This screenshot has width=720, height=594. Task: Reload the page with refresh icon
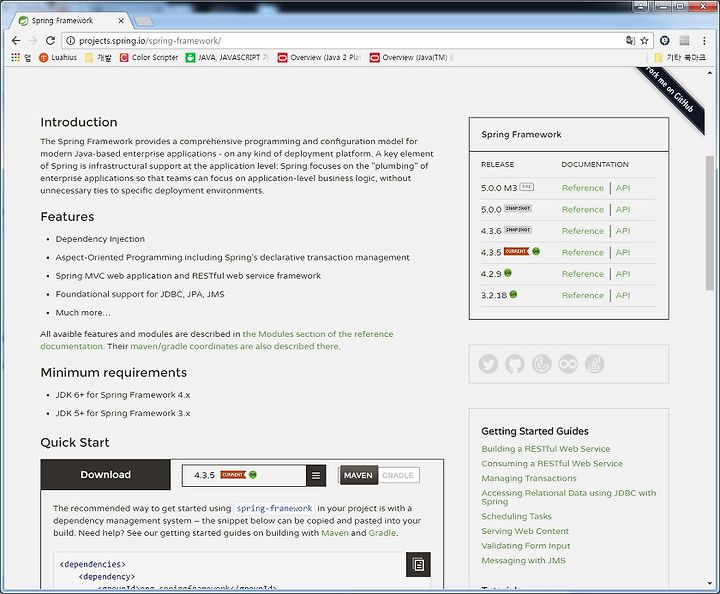(x=51, y=40)
